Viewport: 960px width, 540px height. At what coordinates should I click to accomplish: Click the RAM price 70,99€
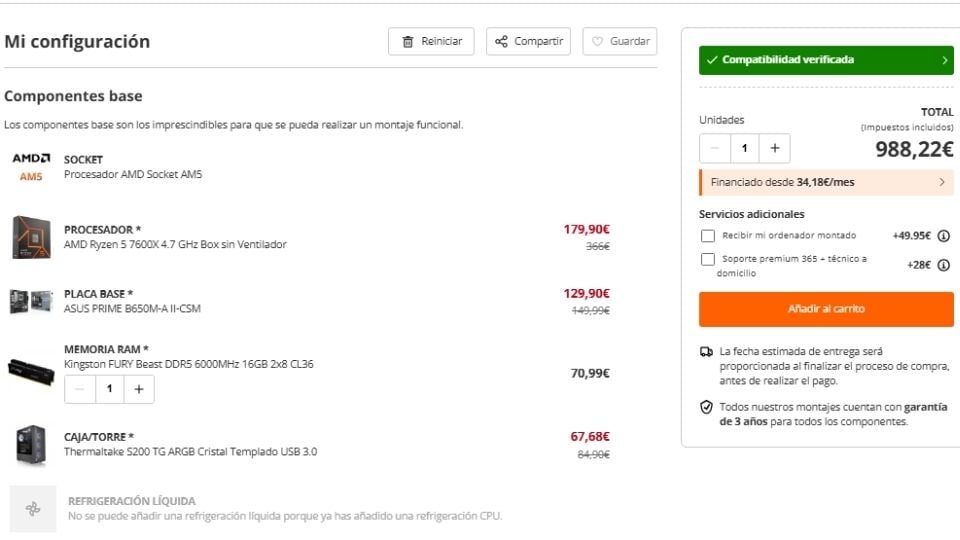590,373
